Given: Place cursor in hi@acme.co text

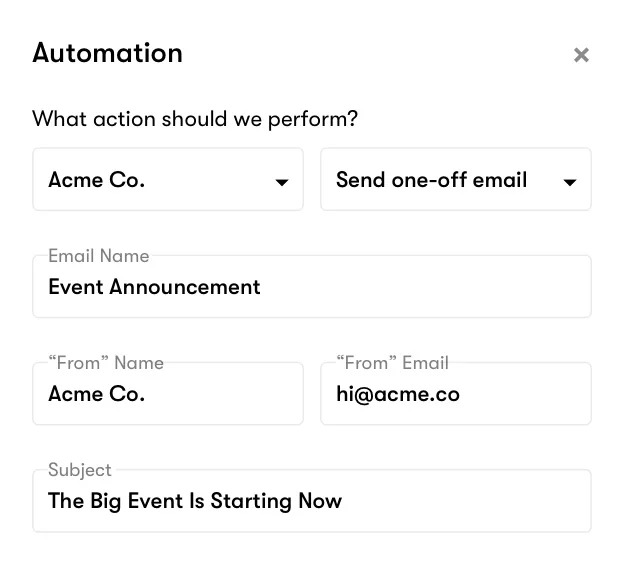Looking at the screenshot, I should pos(397,394).
